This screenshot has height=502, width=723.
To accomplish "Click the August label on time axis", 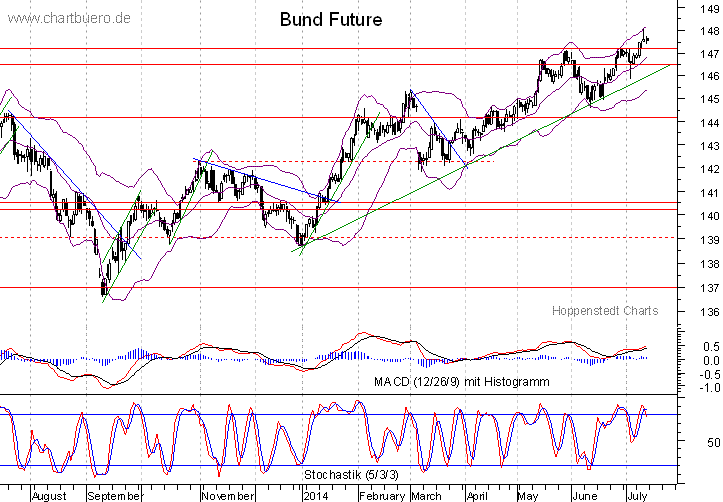I will tap(48, 494).
